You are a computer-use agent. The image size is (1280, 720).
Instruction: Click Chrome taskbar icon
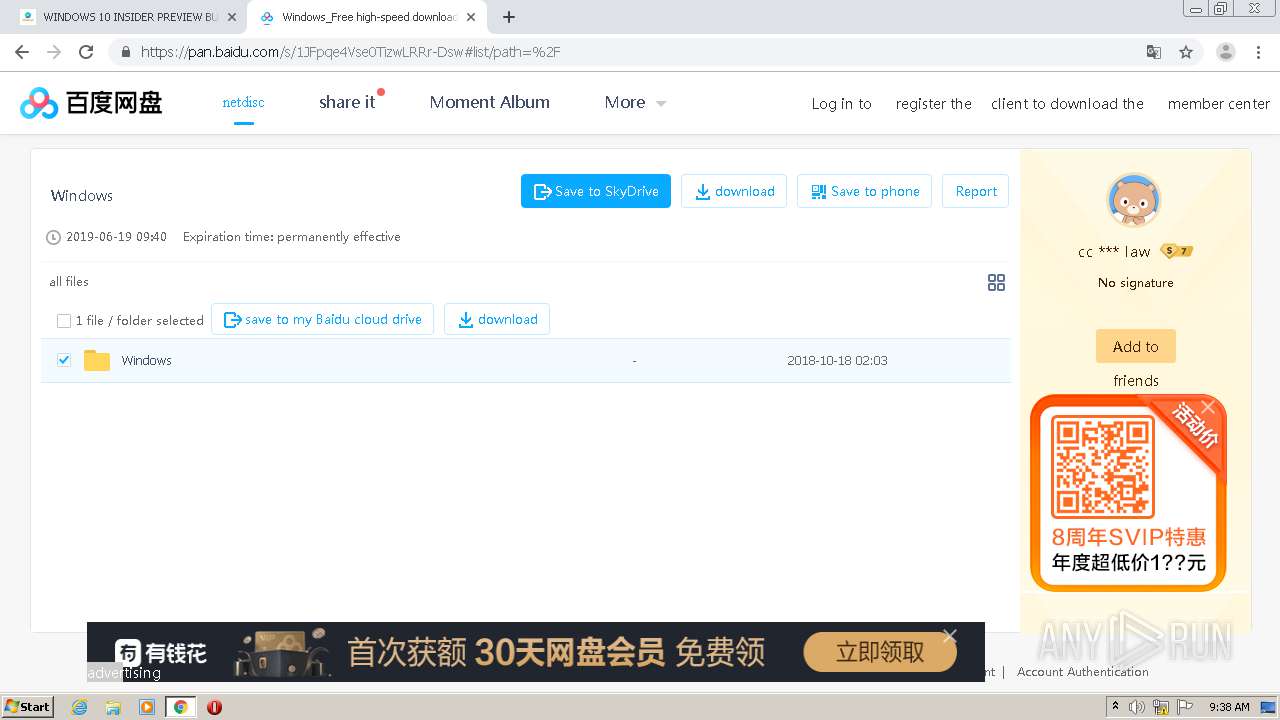(180, 707)
